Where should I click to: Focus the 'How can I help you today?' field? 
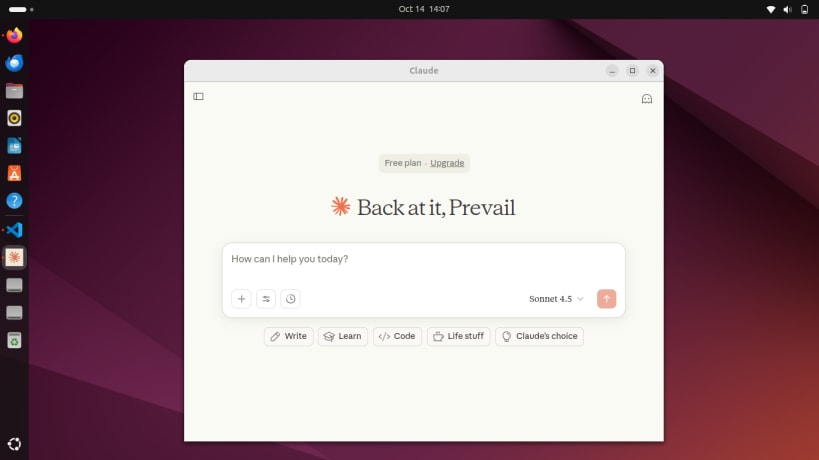(x=423, y=260)
